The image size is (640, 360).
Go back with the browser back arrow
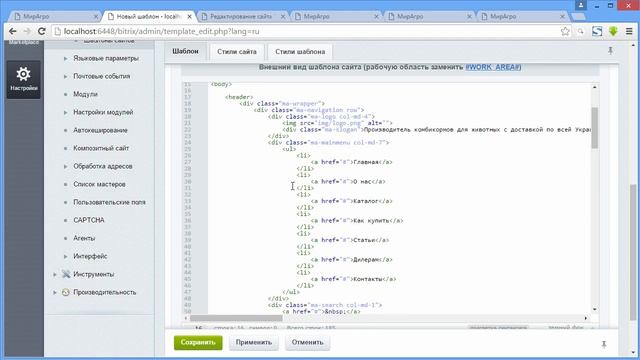[13, 31]
